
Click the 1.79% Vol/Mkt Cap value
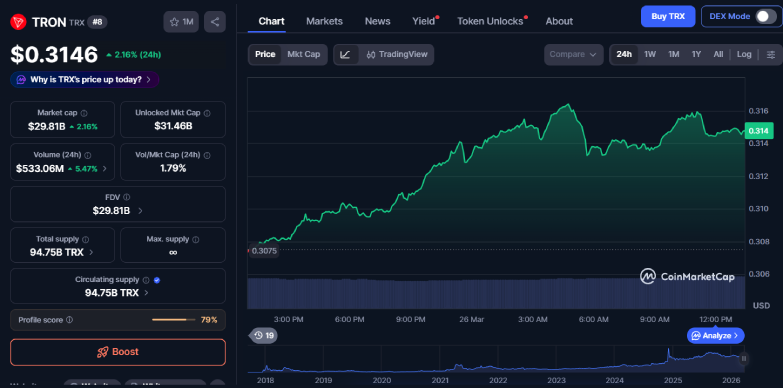click(x=173, y=169)
